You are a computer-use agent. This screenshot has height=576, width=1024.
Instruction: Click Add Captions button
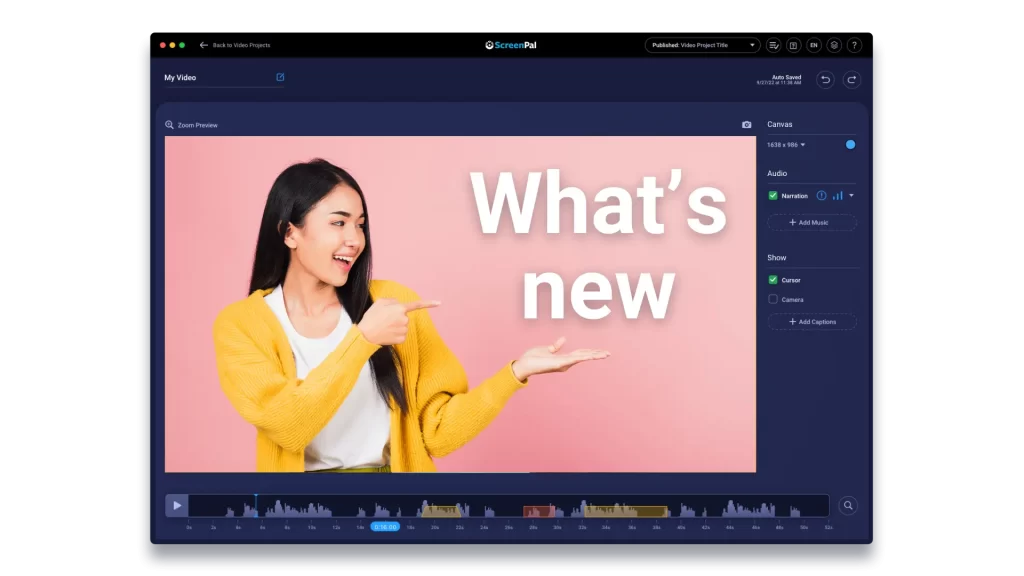[x=812, y=322]
